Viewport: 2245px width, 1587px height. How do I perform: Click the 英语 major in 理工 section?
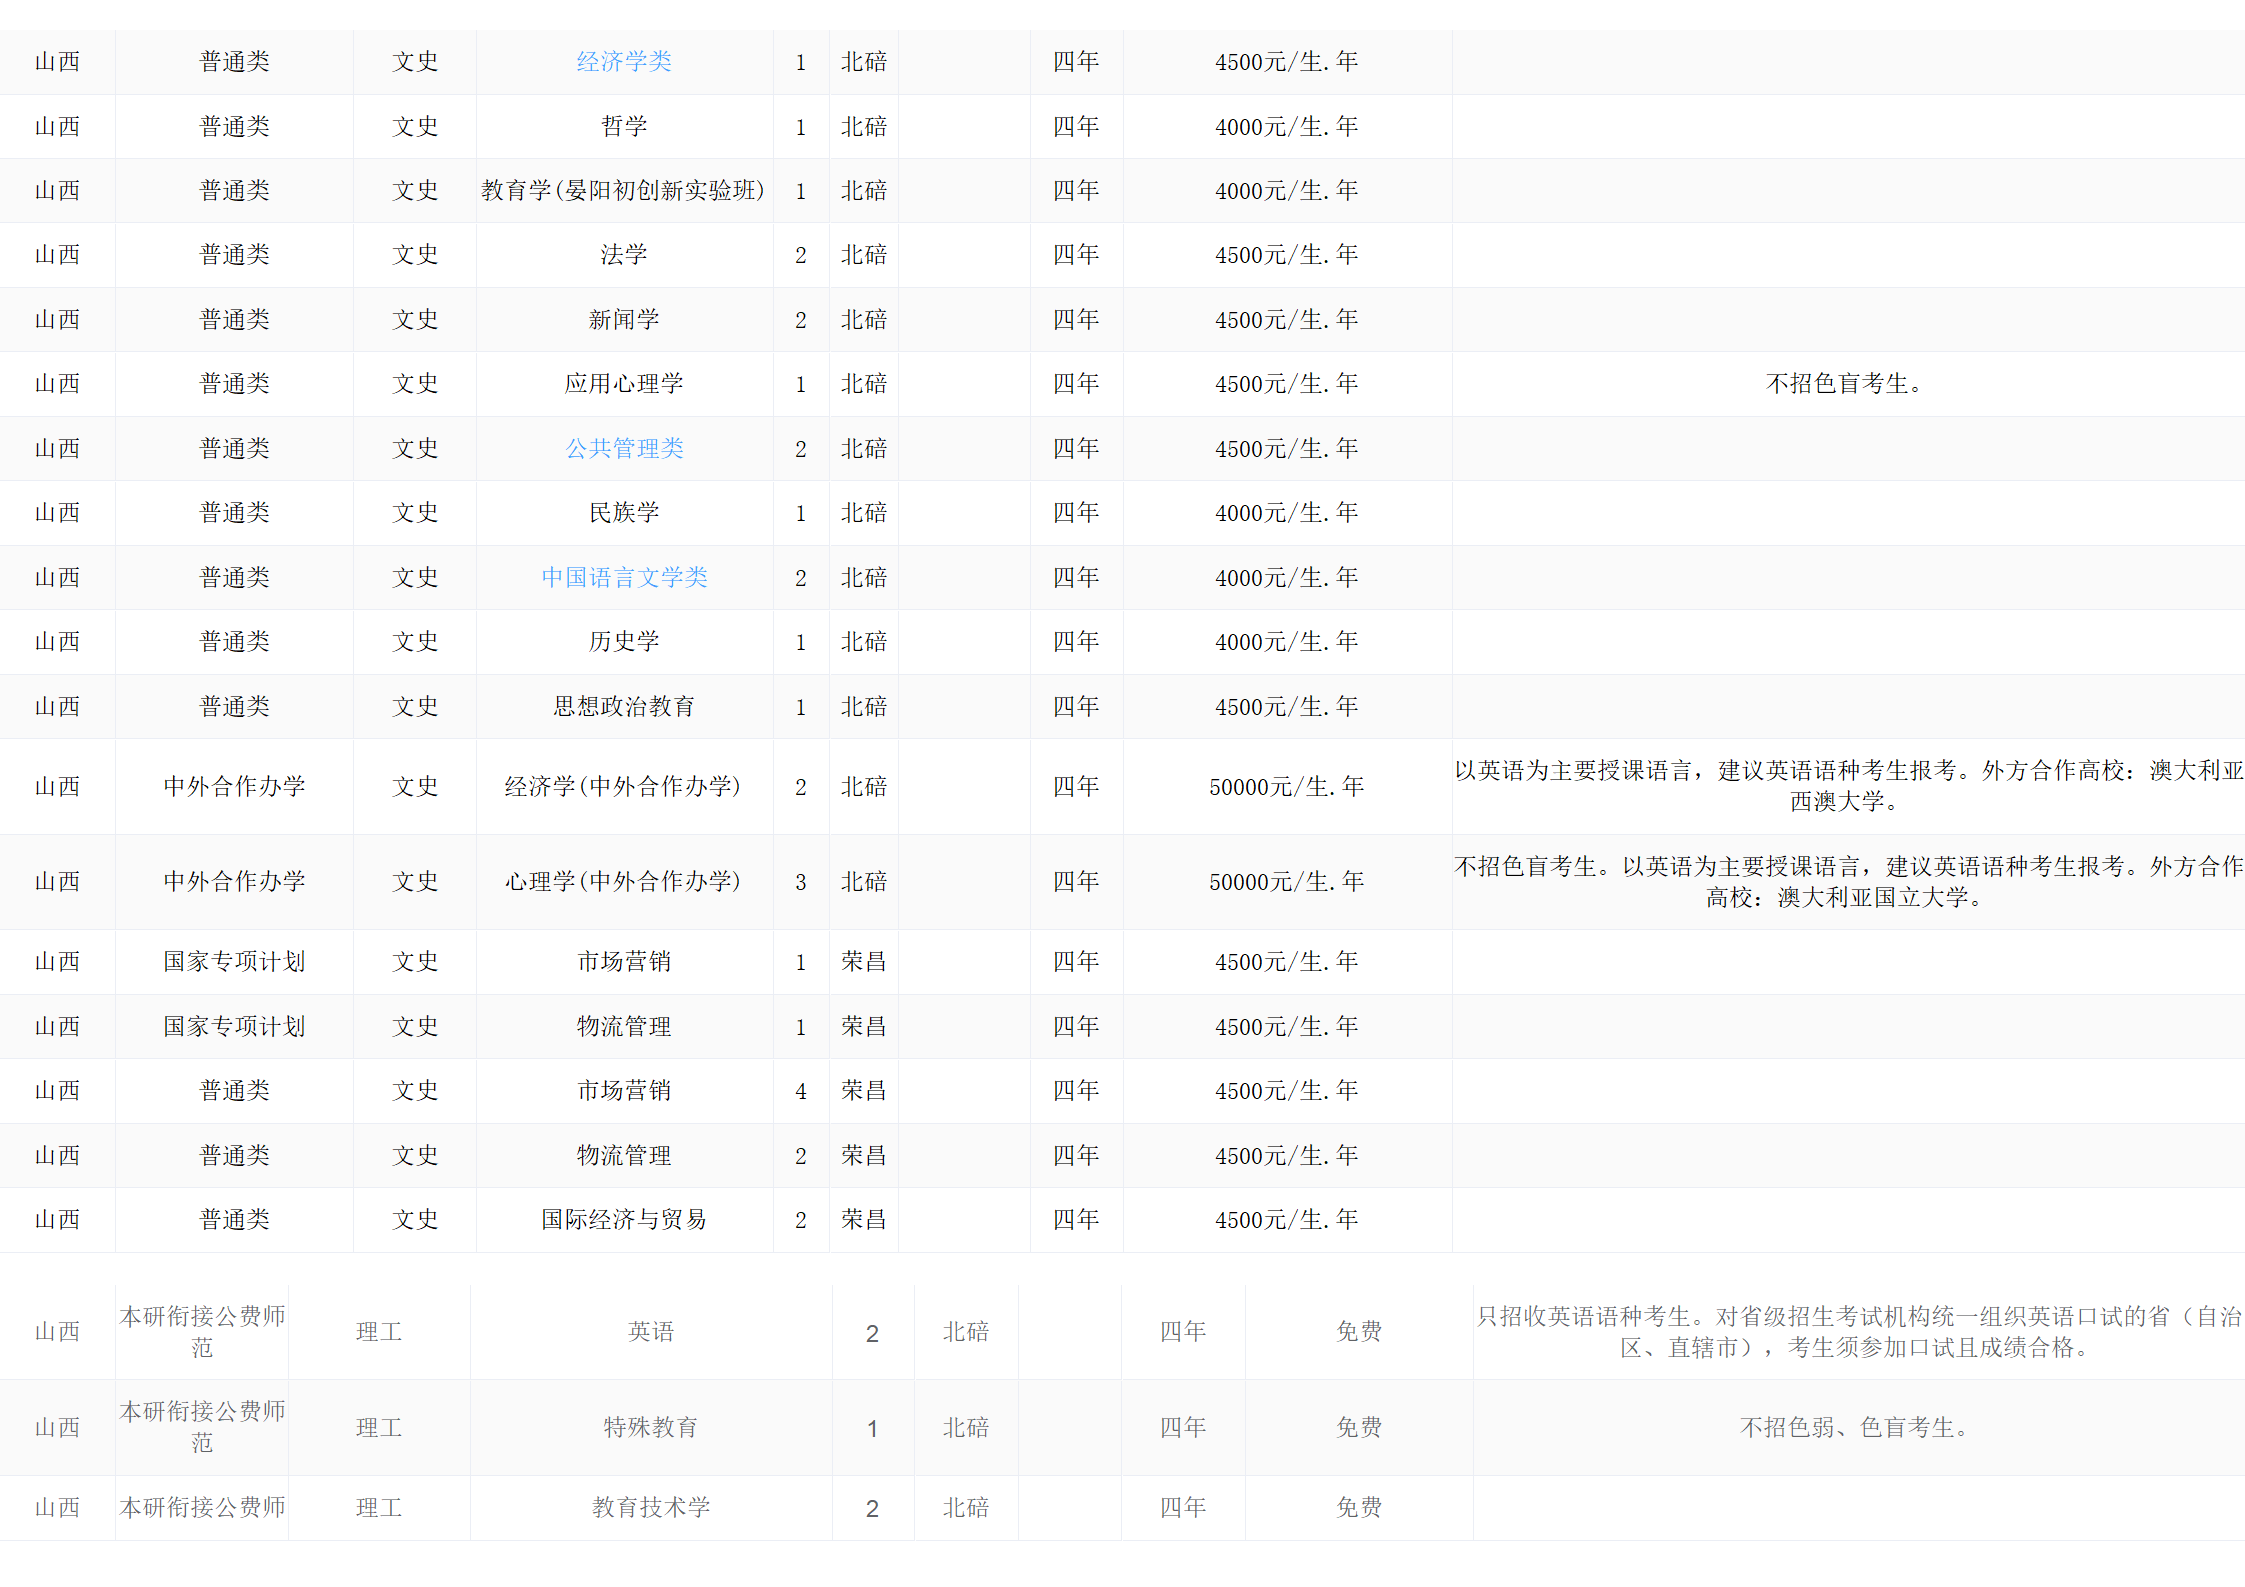coord(651,1332)
